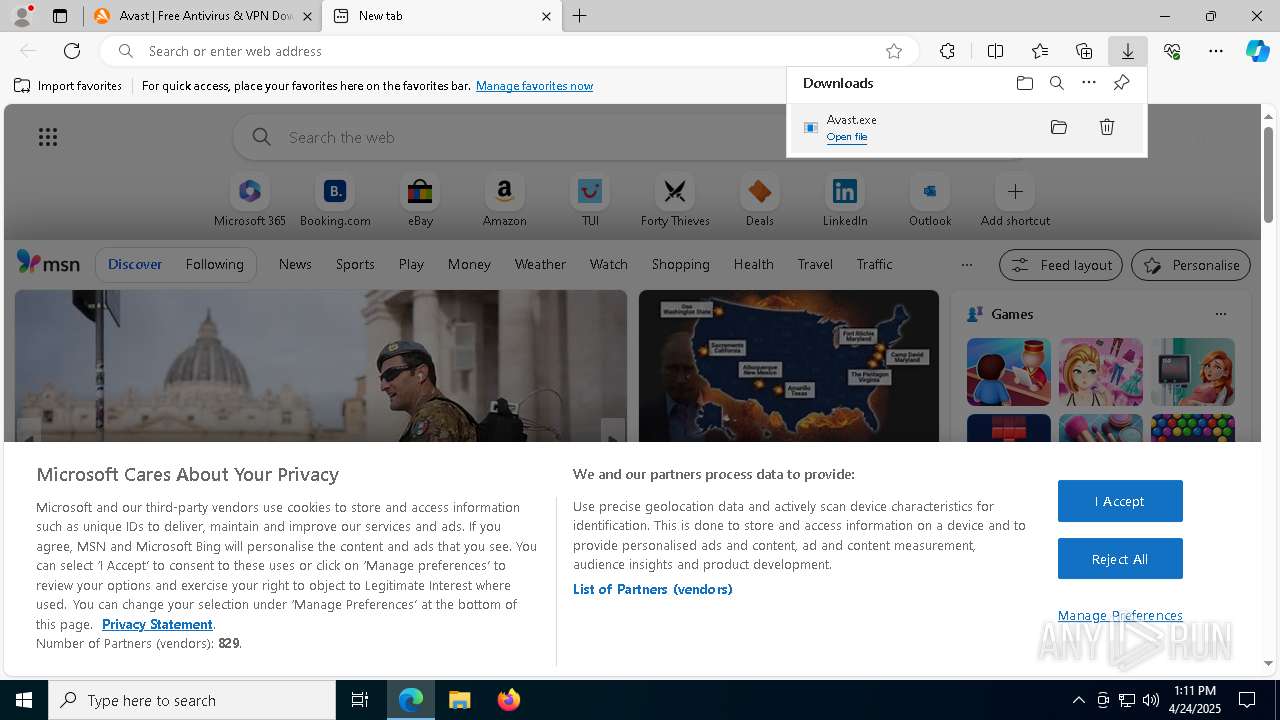
Task: Click the taskbar search box
Action: (x=192, y=700)
